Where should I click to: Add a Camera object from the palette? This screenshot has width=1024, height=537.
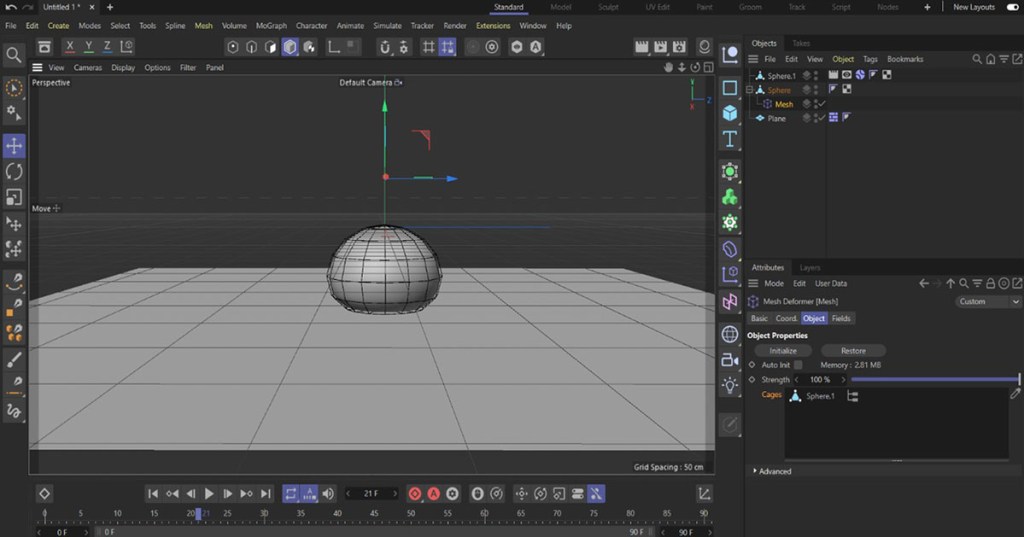730,359
